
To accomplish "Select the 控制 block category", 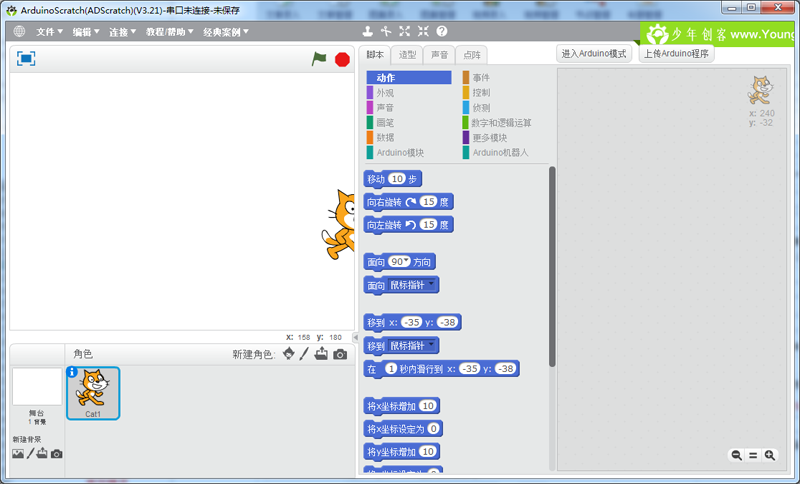I will (x=481, y=92).
